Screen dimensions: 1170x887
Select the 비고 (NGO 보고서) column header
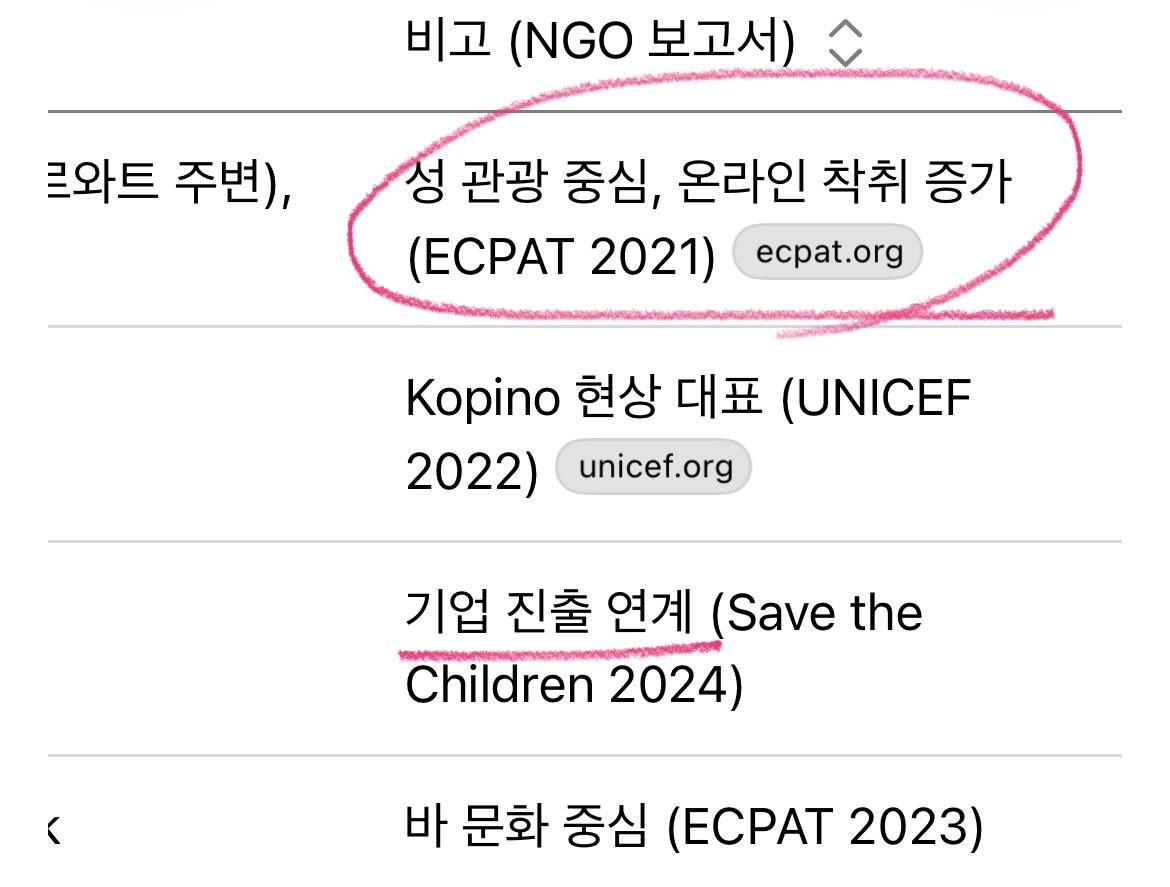pyautogui.click(x=600, y=43)
